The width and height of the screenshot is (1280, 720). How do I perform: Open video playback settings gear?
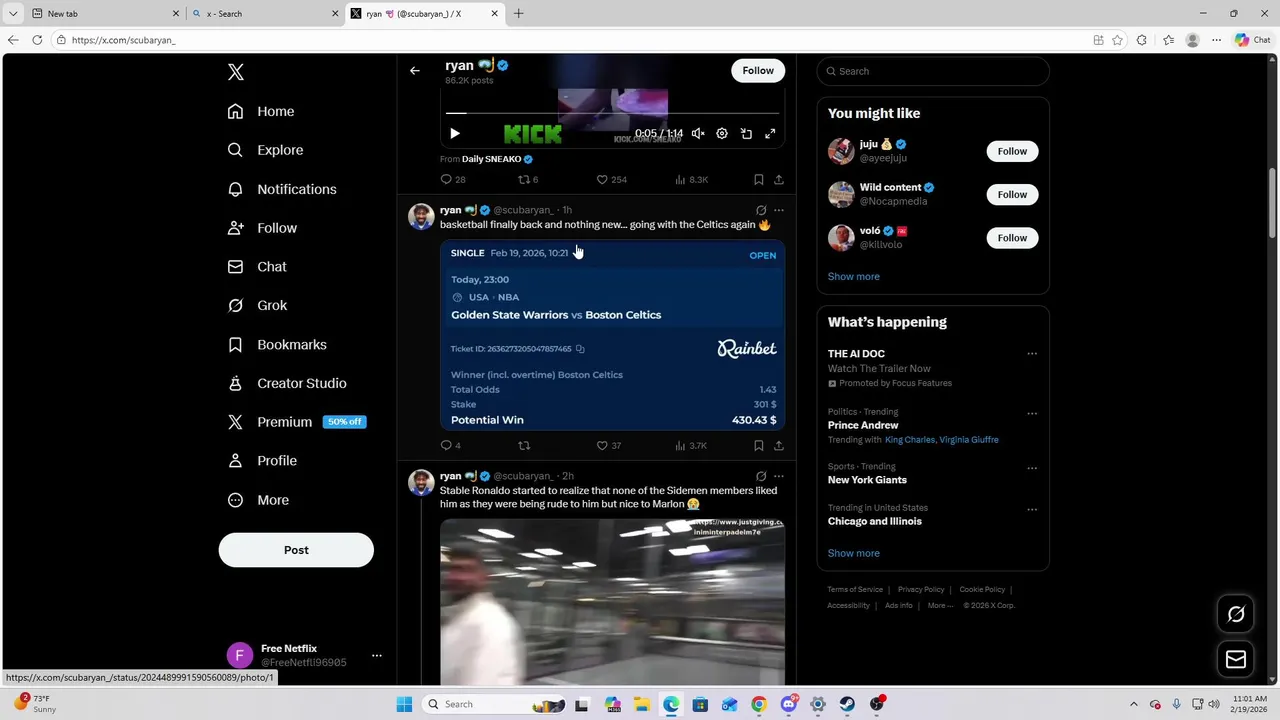(722, 133)
